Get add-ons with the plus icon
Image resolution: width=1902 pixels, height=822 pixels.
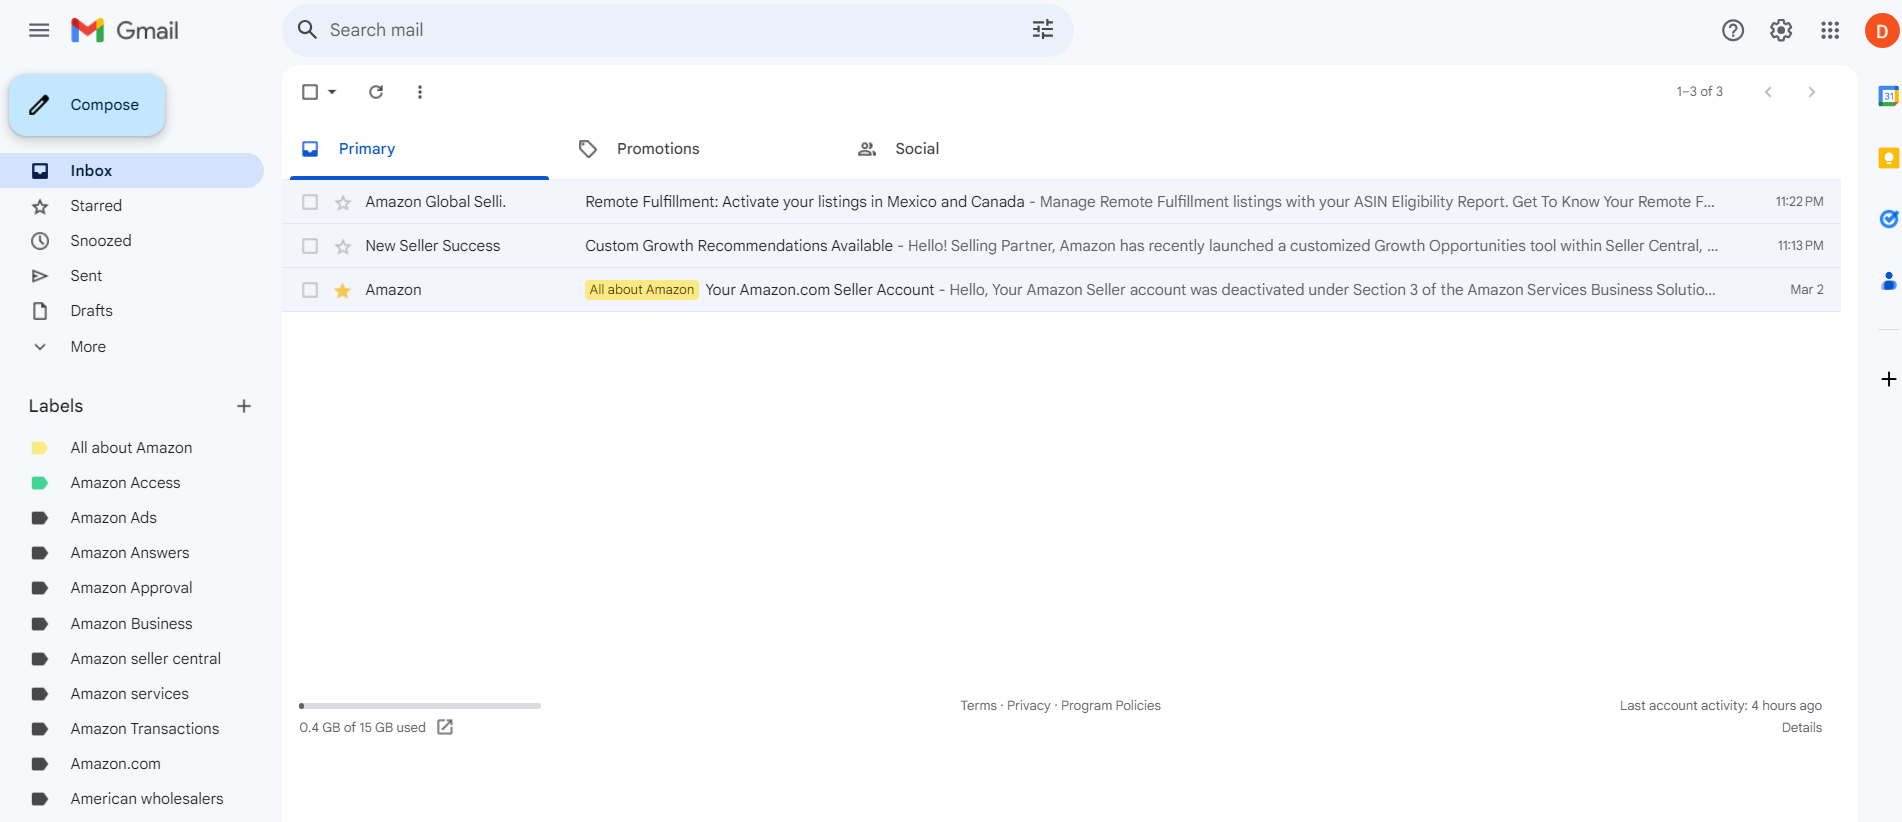tap(1888, 379)
